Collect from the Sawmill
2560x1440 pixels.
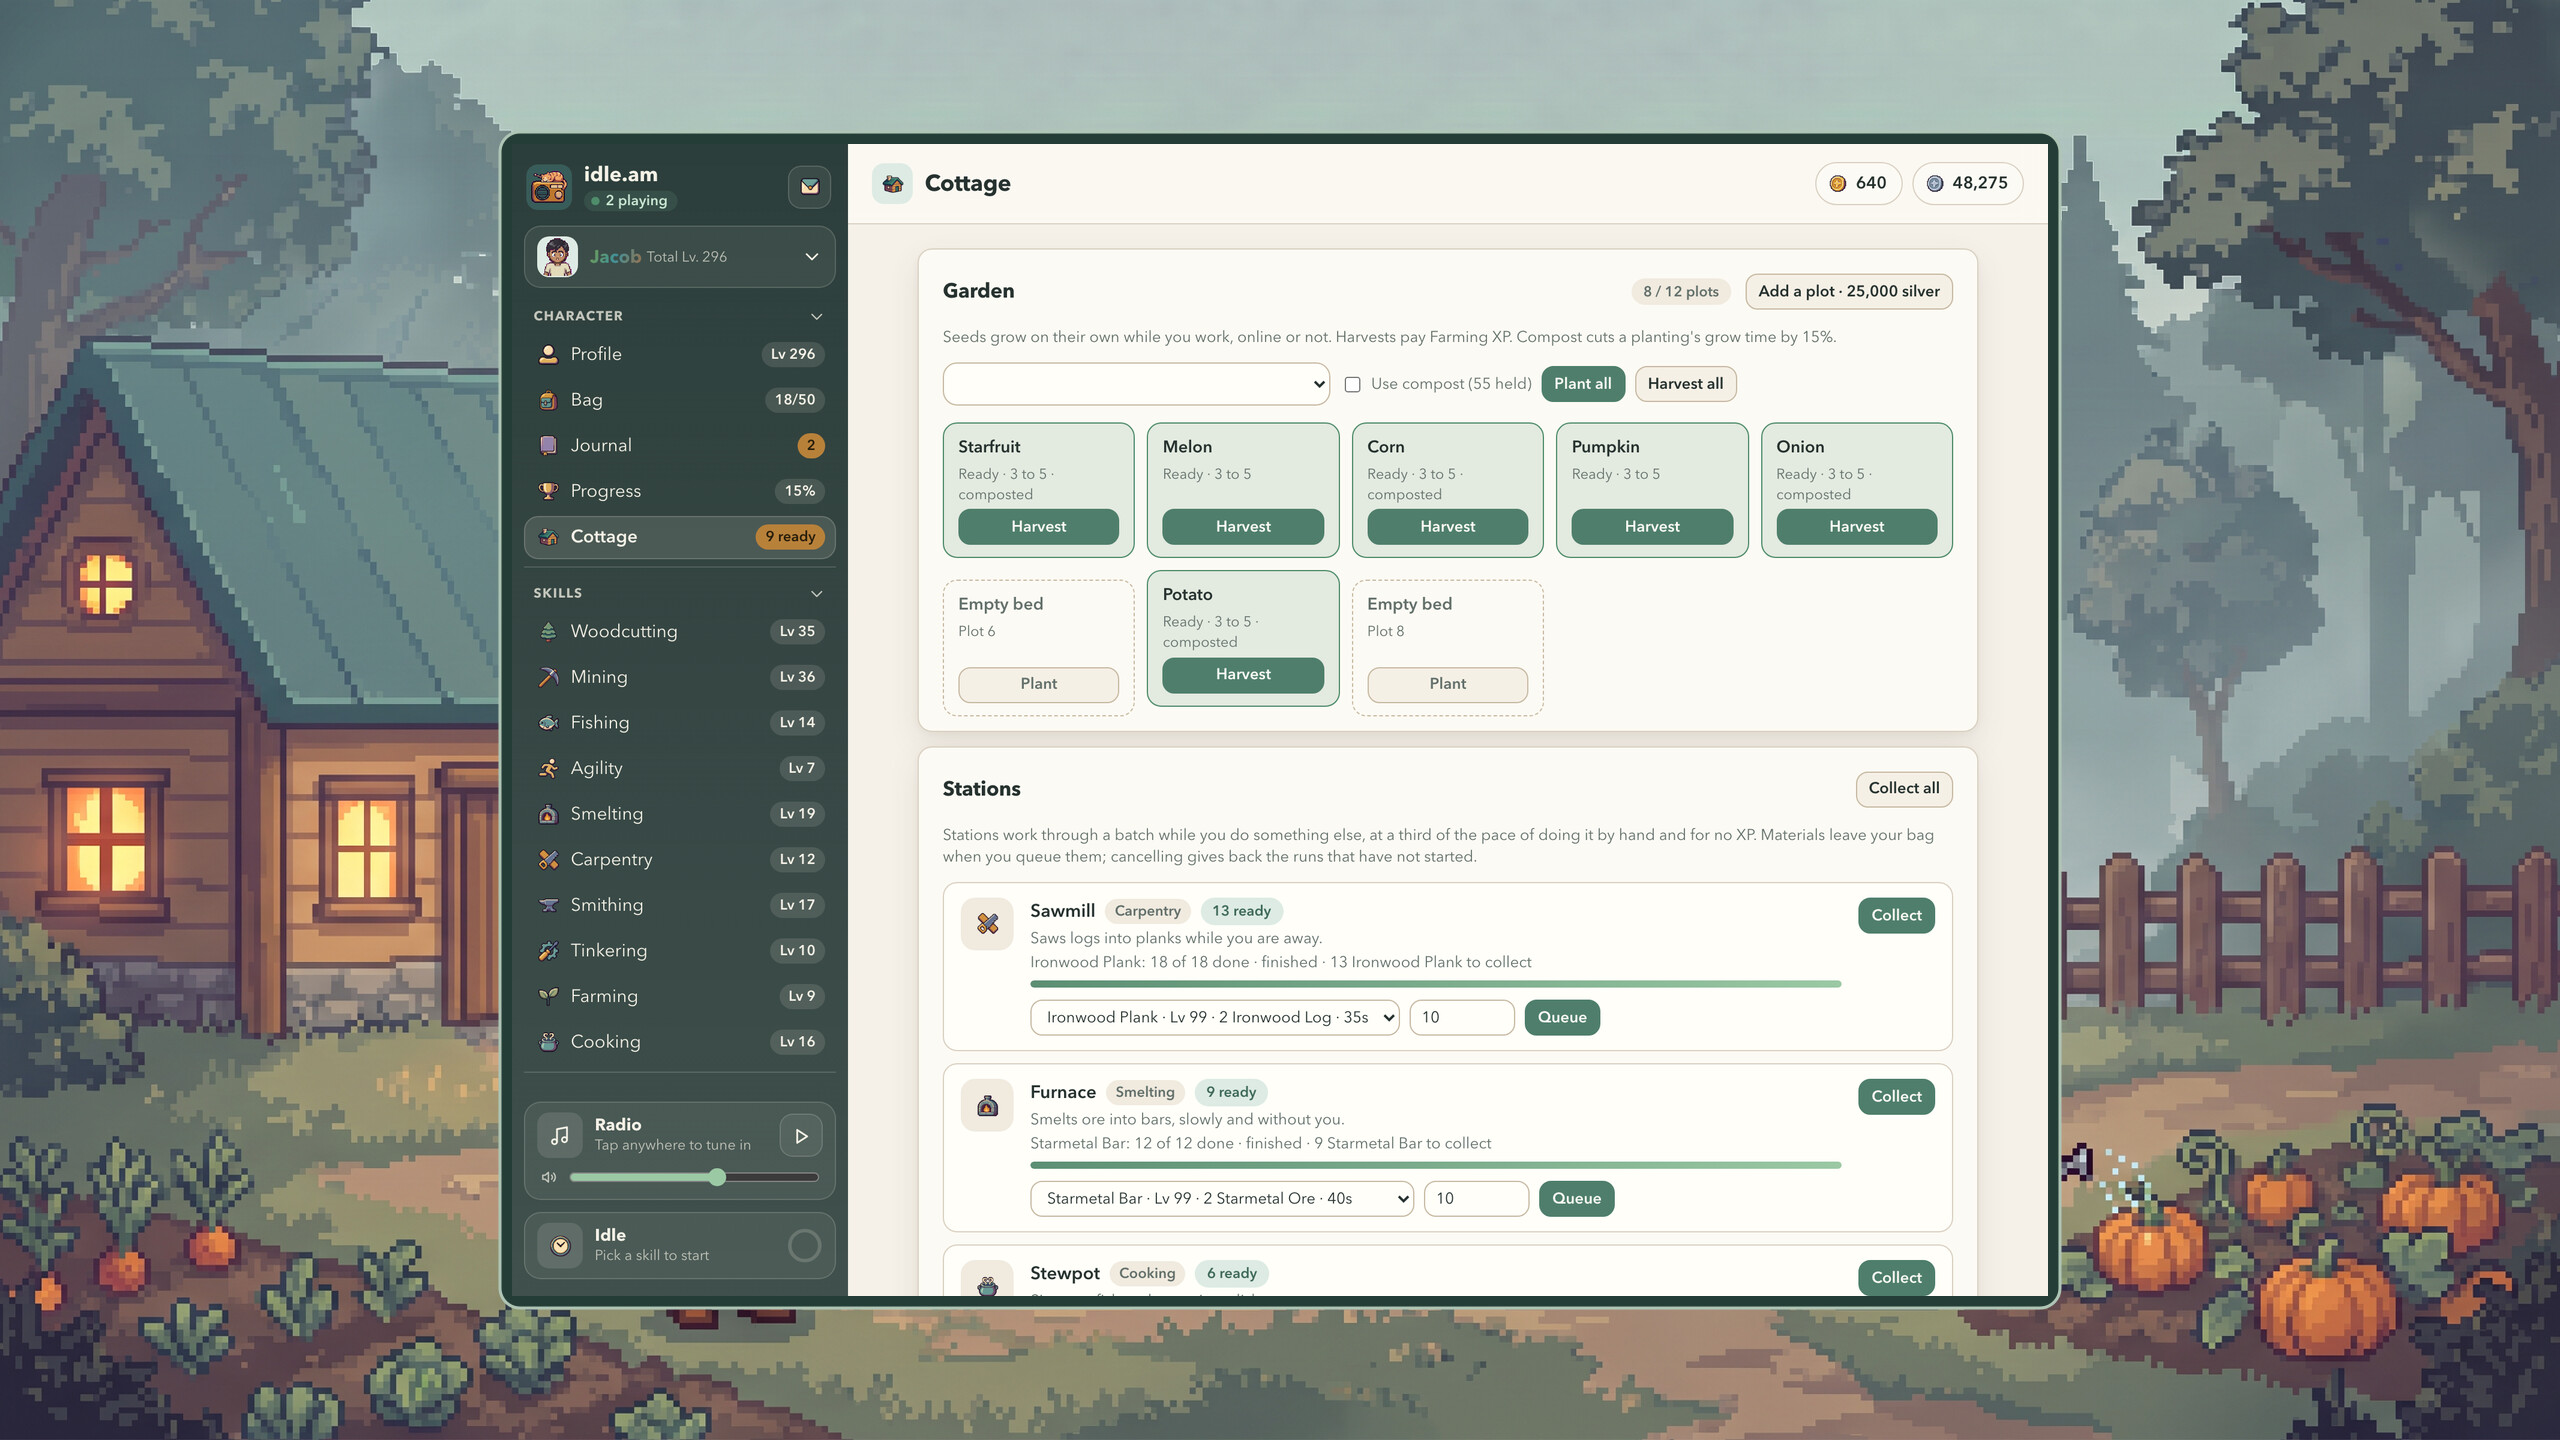(1896, 915)
